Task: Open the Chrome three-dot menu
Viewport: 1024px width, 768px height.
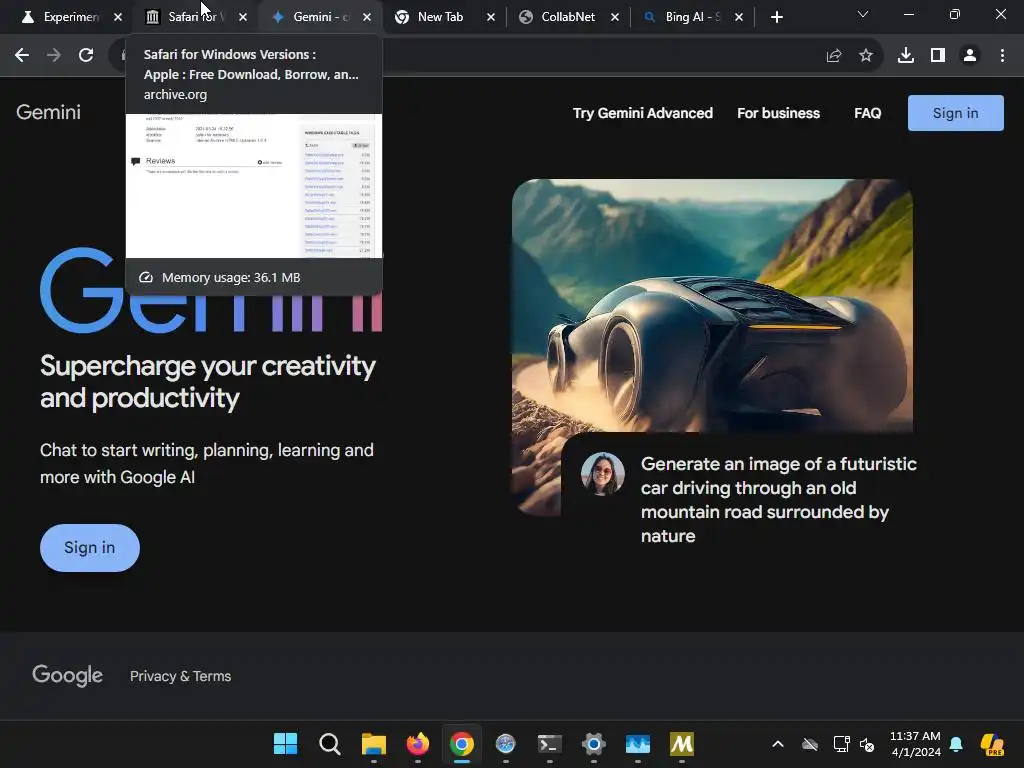Action: 1002,56
